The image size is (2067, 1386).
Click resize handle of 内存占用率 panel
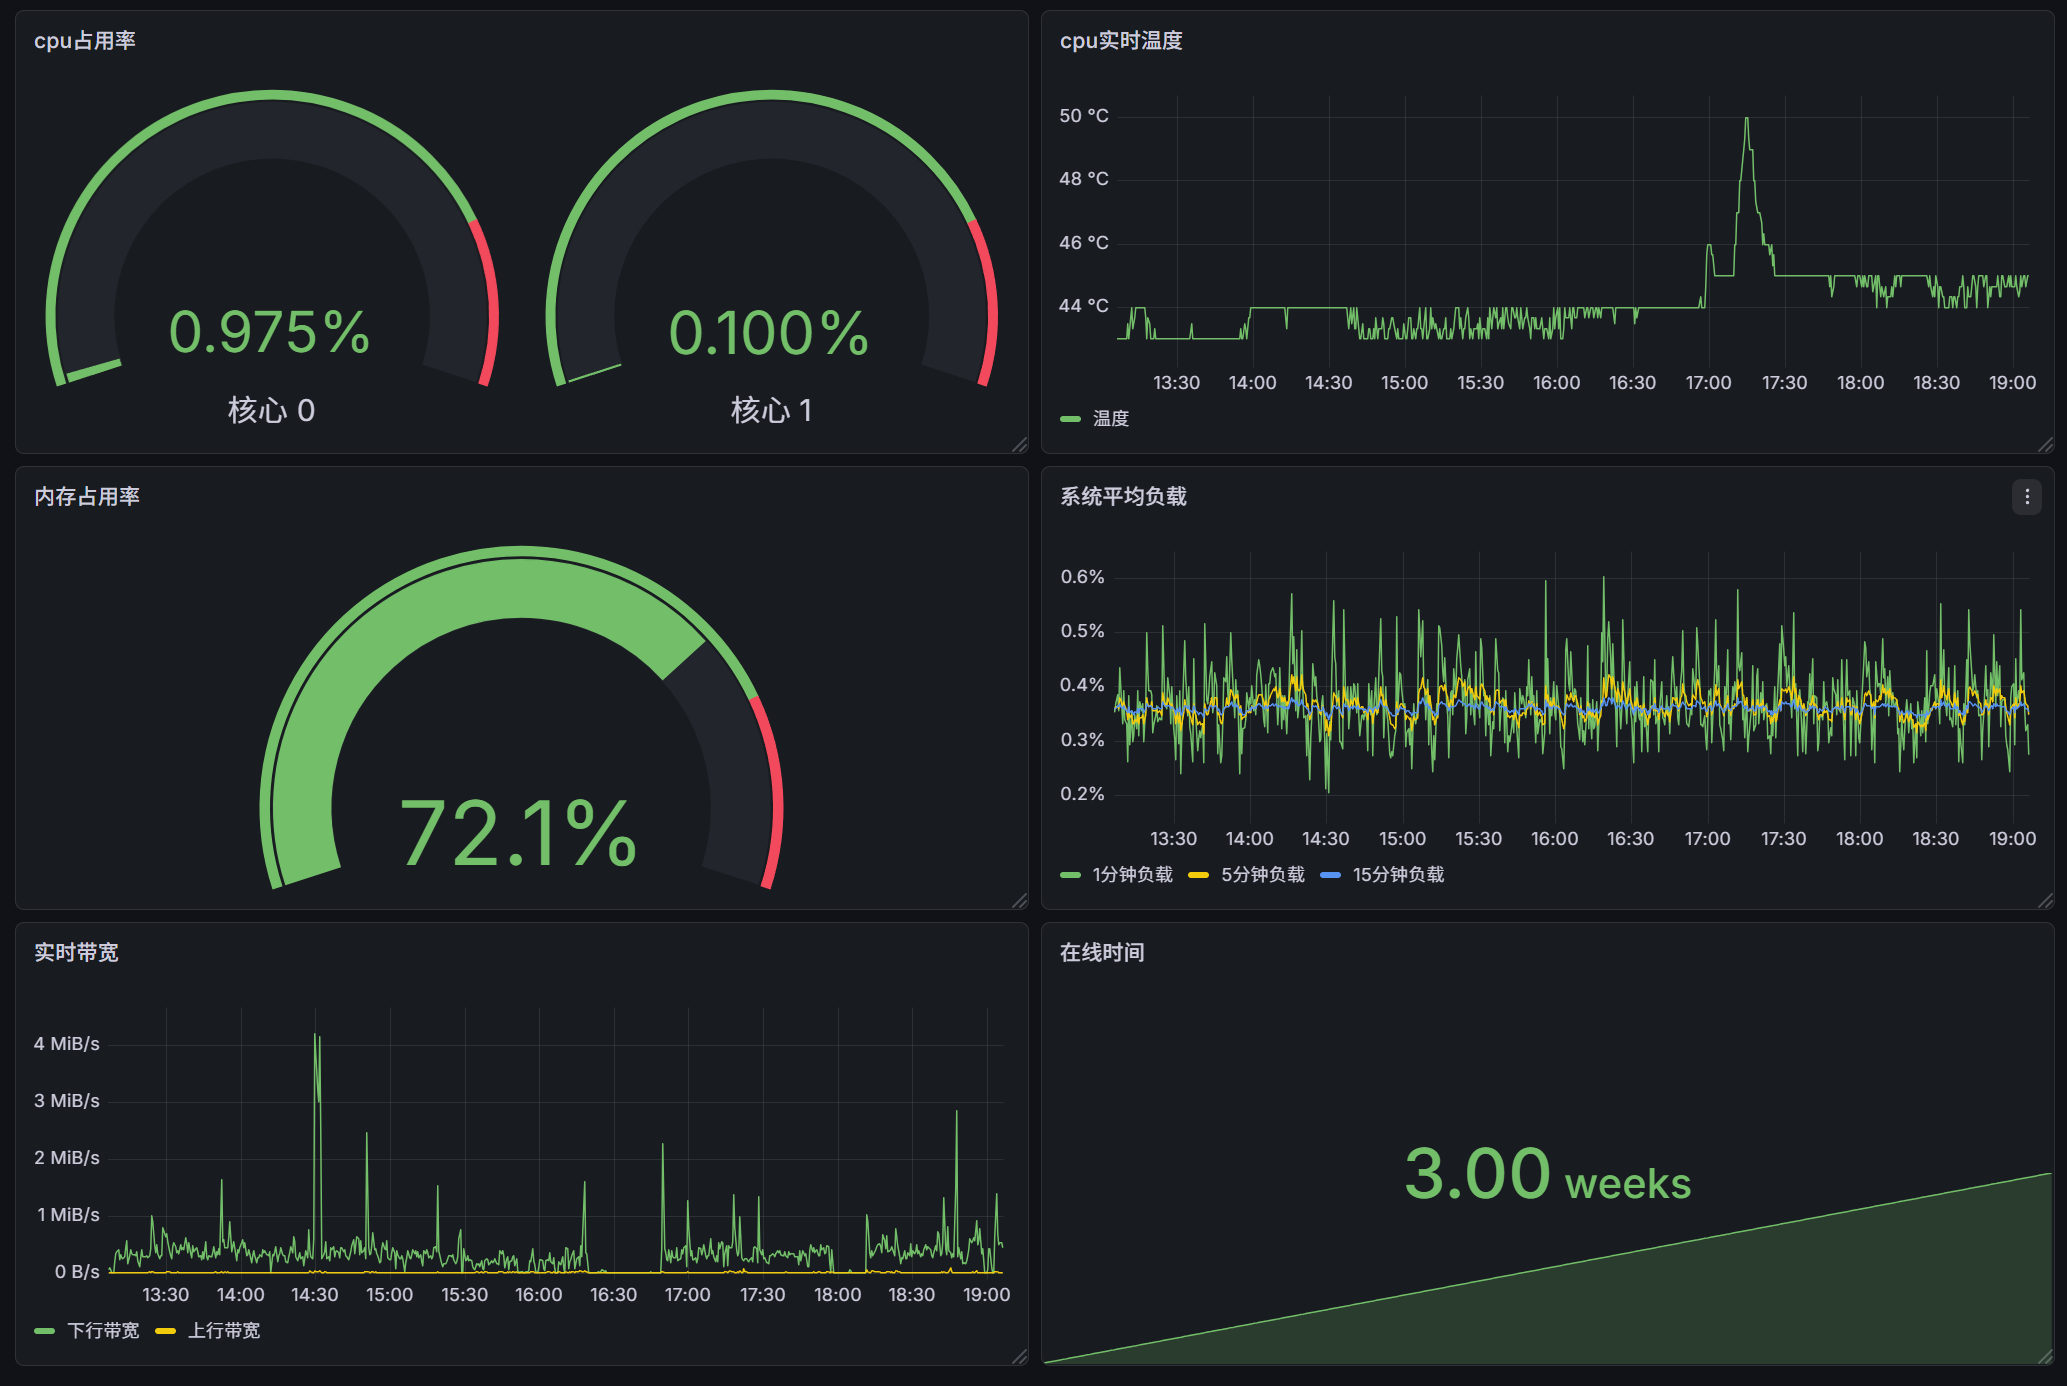pos(1019,900)
